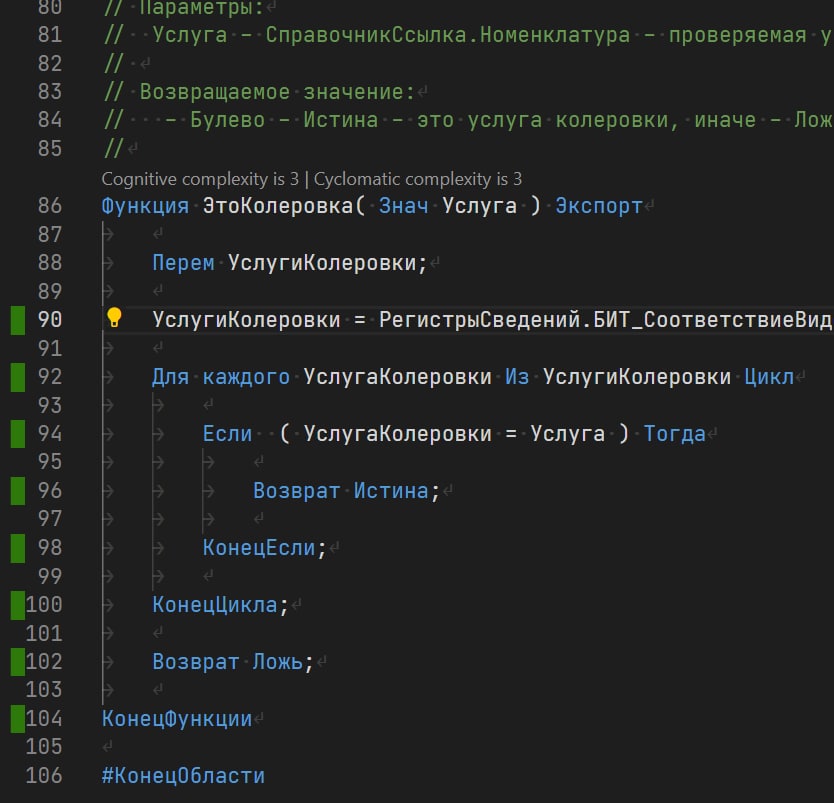This screenshot has width=834, height=803.
Task: Click the keyword Экспорт on line 86
Action: tap(599, 206)
